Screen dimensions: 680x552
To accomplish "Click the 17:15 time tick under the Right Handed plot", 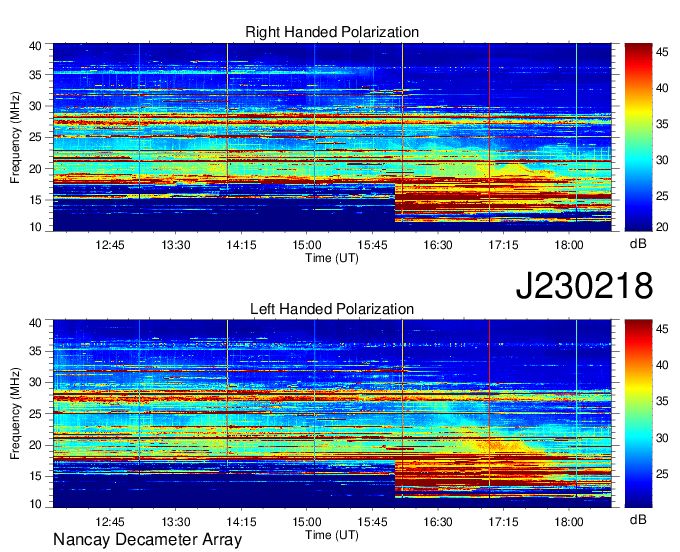I will point(503,245).
